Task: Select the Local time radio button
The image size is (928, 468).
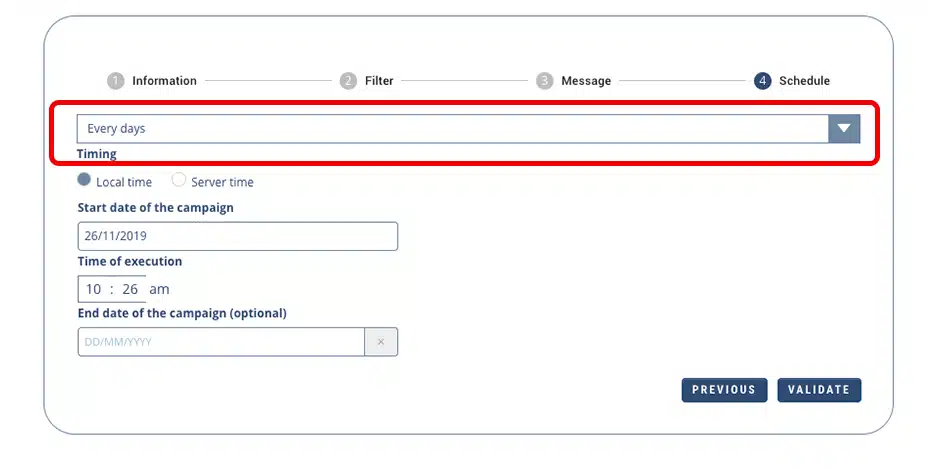Action: pos(85,181)
